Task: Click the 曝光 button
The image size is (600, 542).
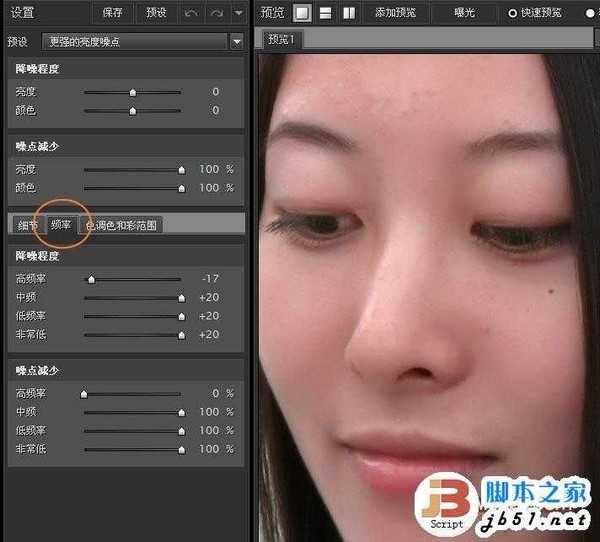Action: pyautogui.click(x=464, y=13)
